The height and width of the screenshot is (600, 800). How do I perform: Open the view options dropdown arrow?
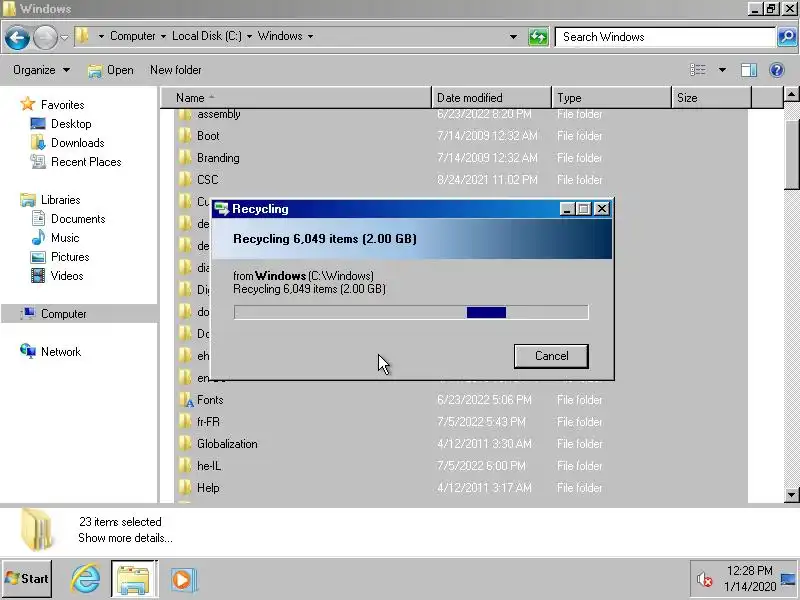(x=722, y=70)
